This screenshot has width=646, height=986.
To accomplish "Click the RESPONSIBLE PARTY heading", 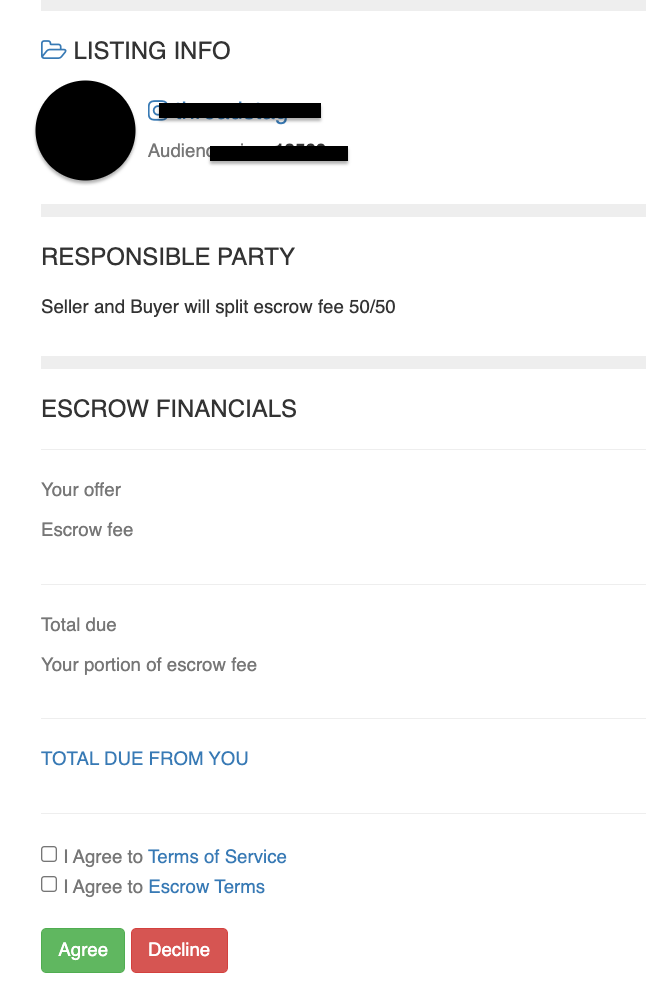I will pos(168,257).
